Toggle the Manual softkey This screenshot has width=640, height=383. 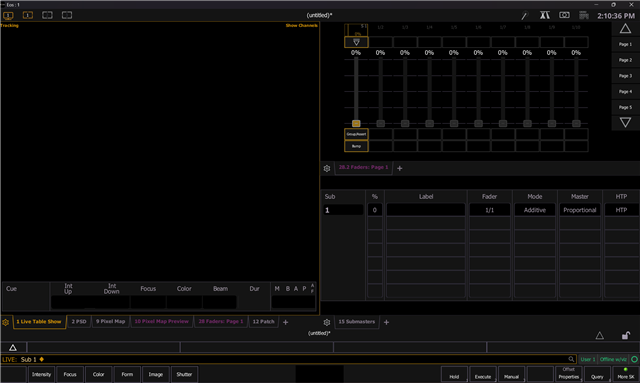coord(511,374)
